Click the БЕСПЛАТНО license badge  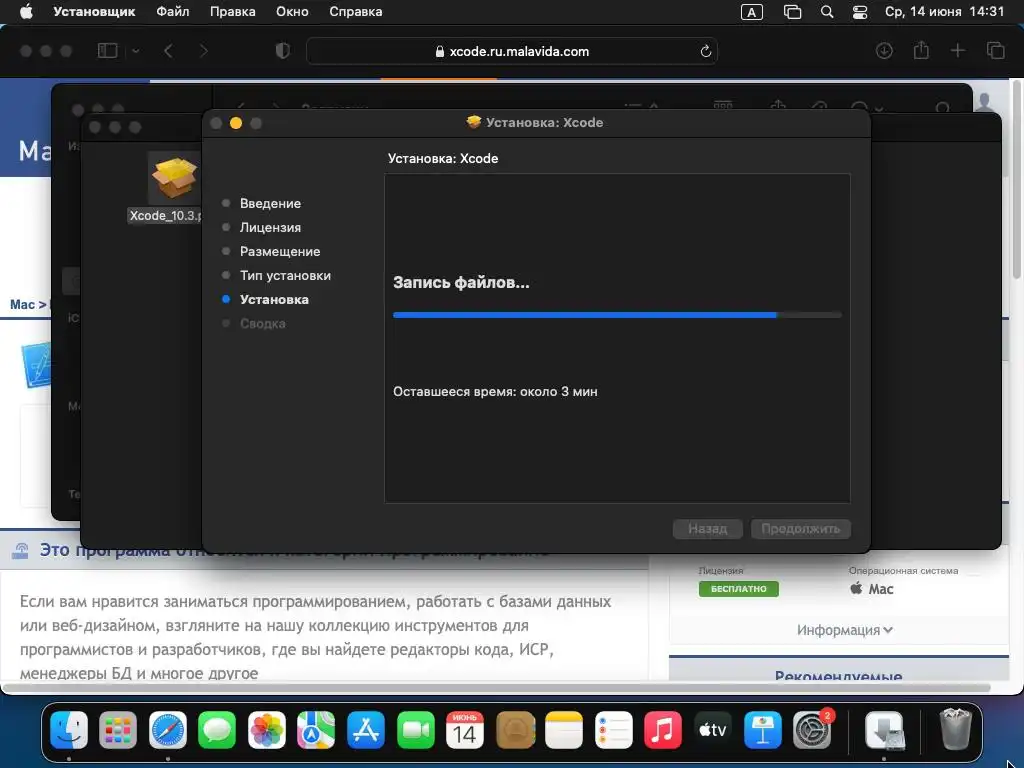coord(739,589)
